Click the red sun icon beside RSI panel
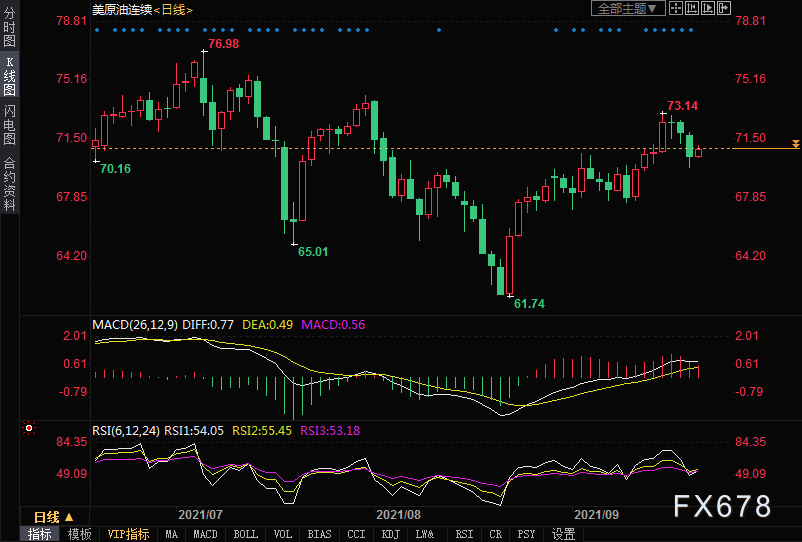The width and height of the screenshot is (802, 542). click(x=29, y=428)
